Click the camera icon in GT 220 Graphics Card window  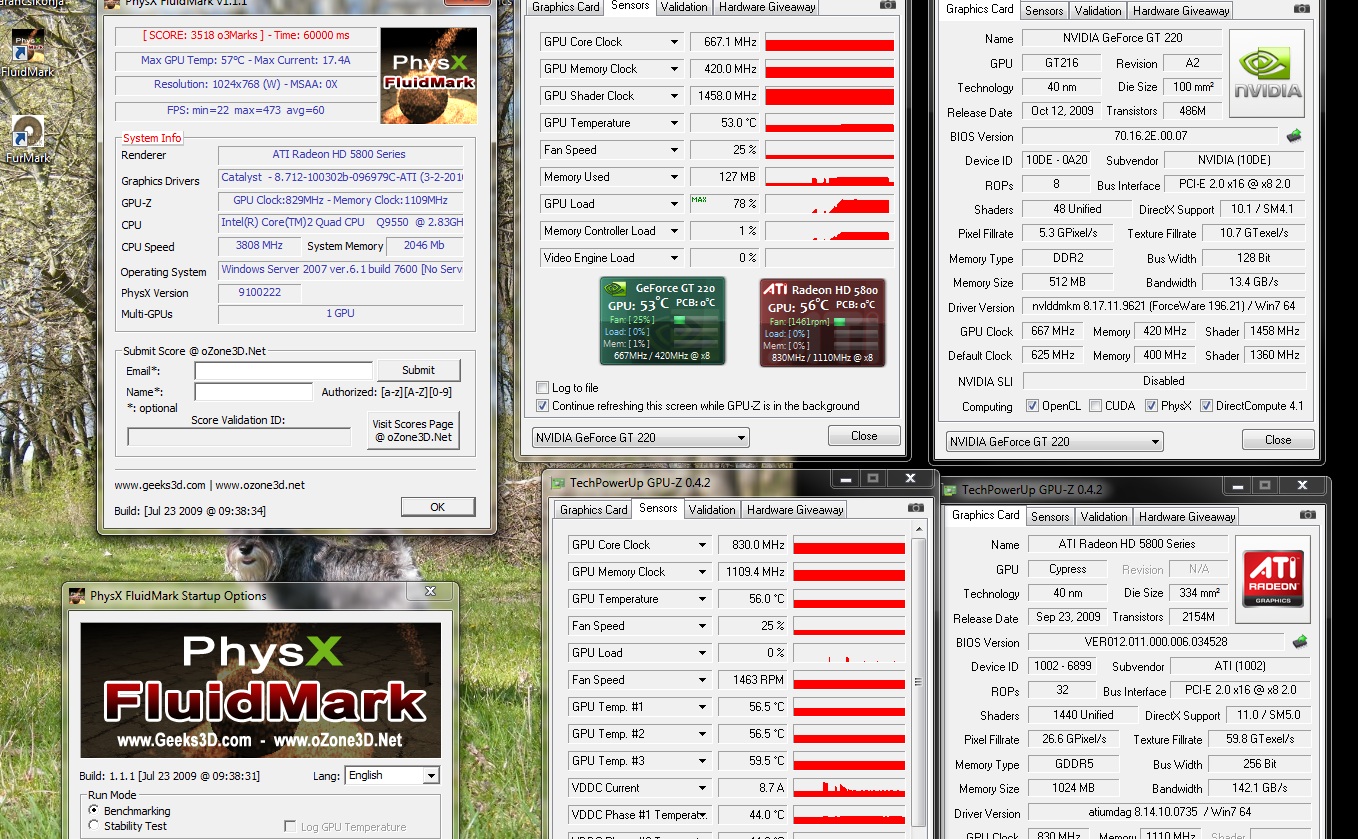(x=1301, y=9)
